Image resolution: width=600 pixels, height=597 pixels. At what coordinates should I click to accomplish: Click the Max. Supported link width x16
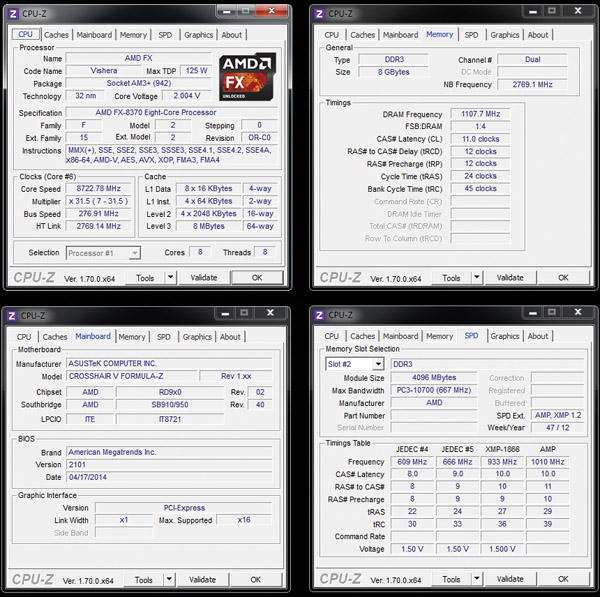(x=244, y=520)
